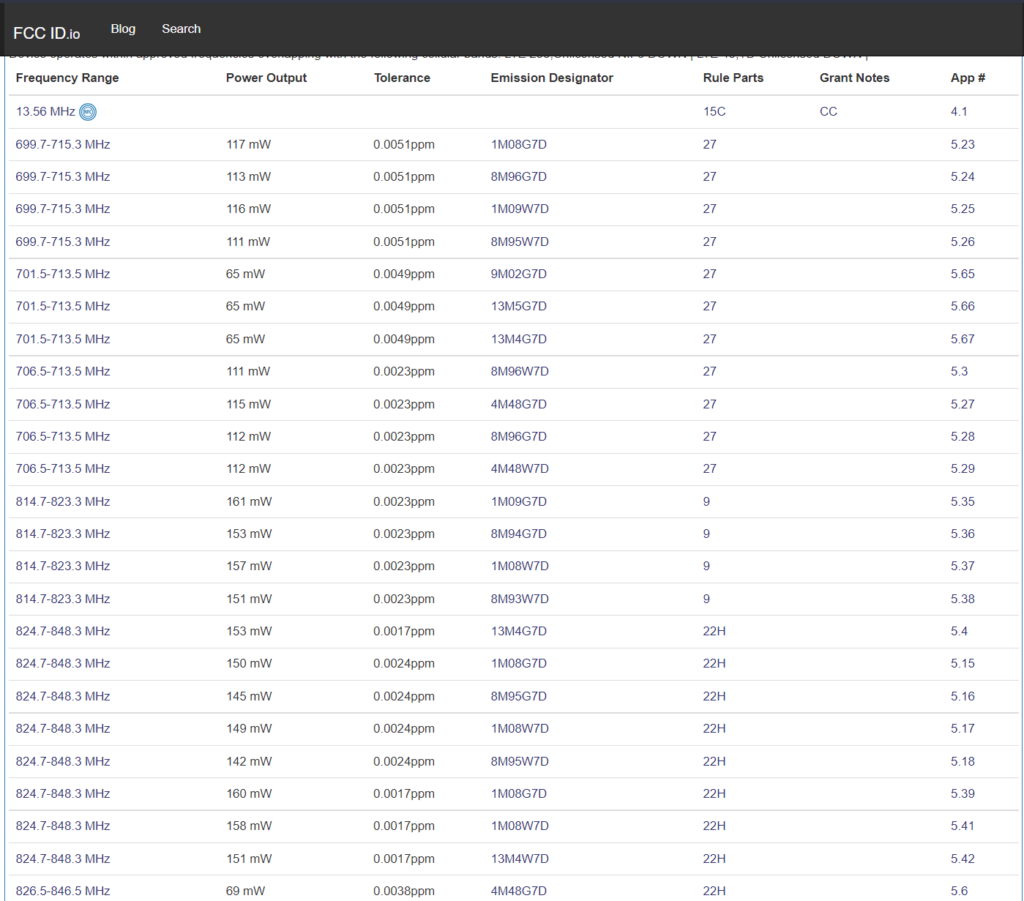Select power output 157 mW
This screenshot has height=901, width=1024.
pos(249,566)
